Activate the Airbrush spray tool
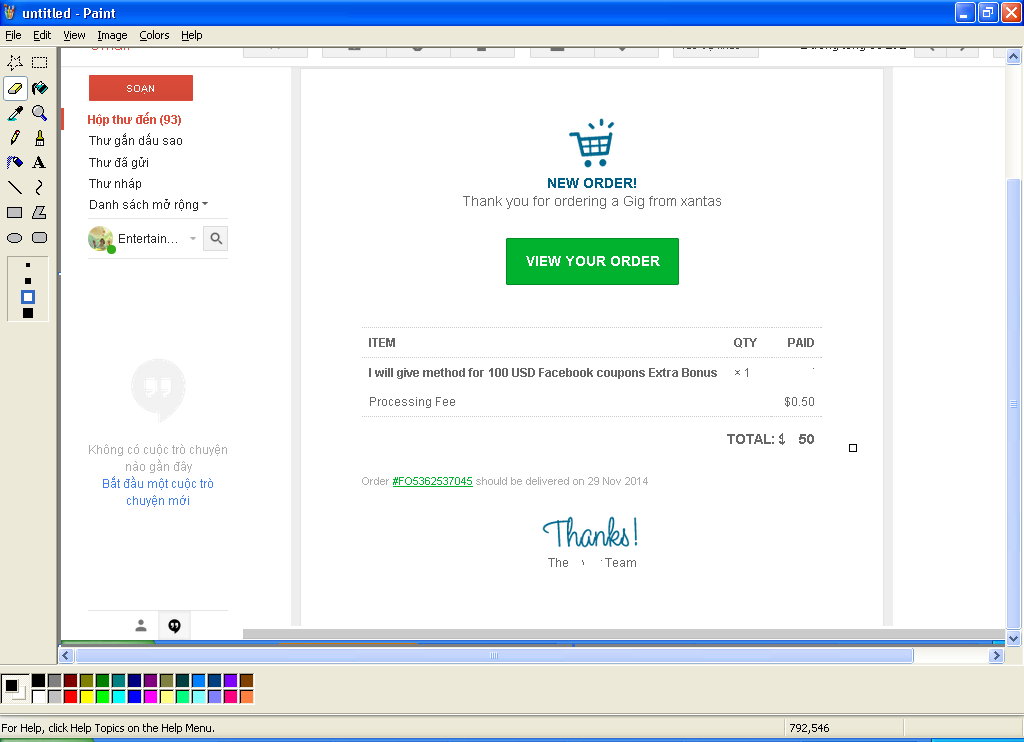The height and width of the screenshot is (742, 1024). click(x=14, y=163)
